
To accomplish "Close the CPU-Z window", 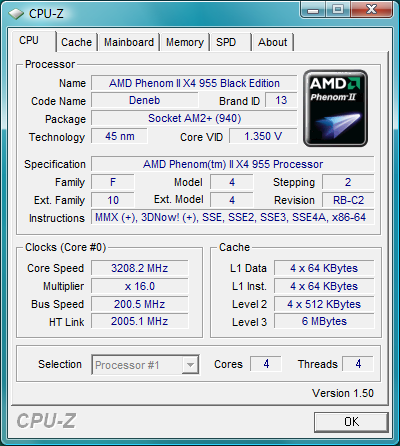I will 371,10.
